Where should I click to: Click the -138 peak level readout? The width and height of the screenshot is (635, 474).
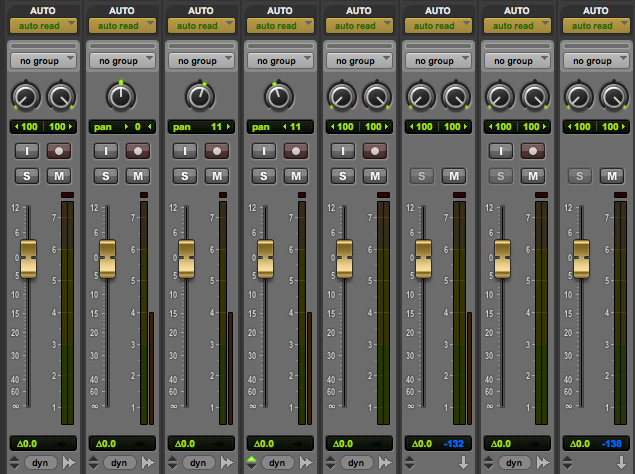point(612,444)
